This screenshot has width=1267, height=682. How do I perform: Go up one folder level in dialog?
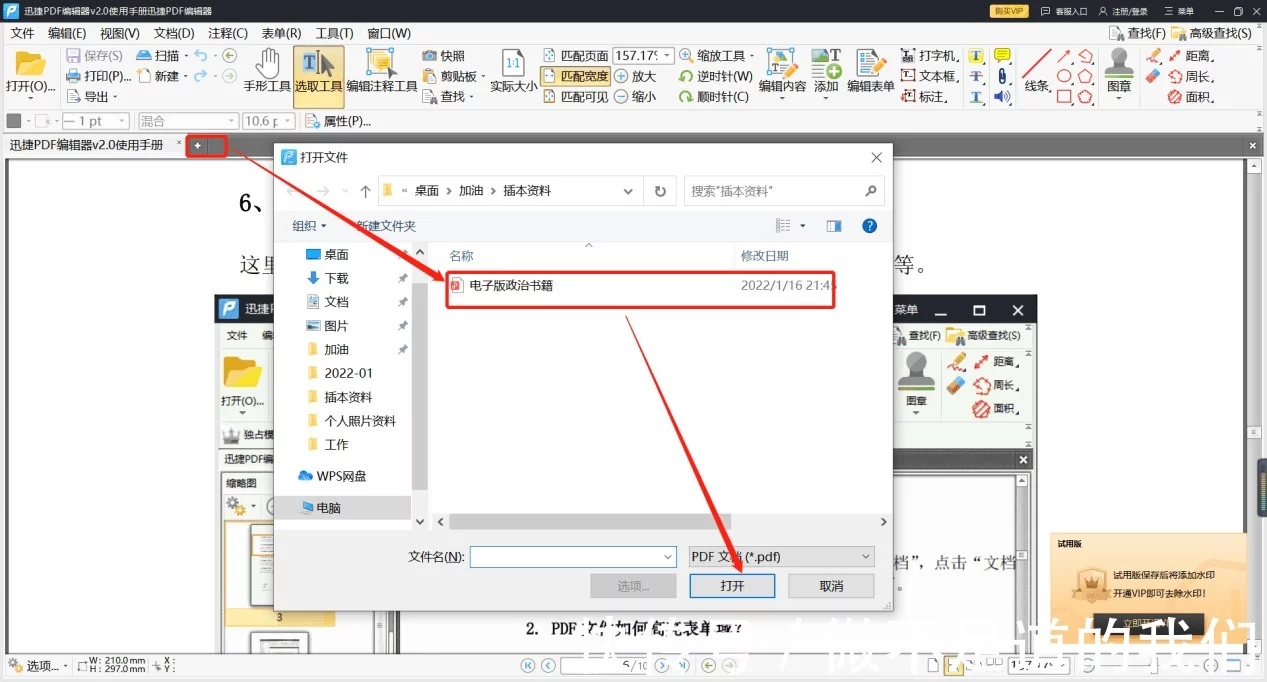tap(366, 191)
